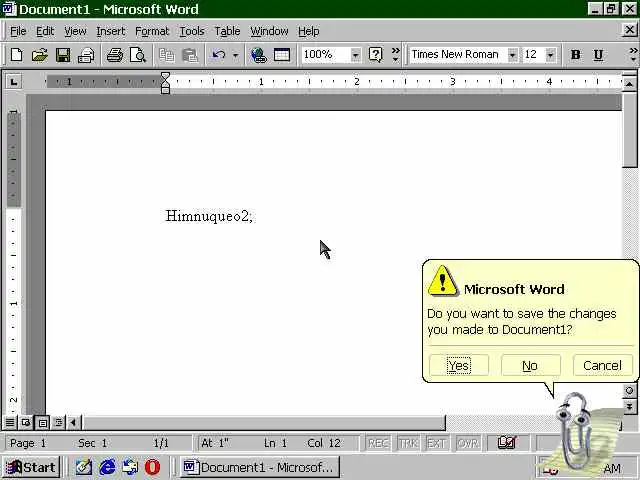Click the Document1 taskbar button
640x480 pixels.
point(260,467)
